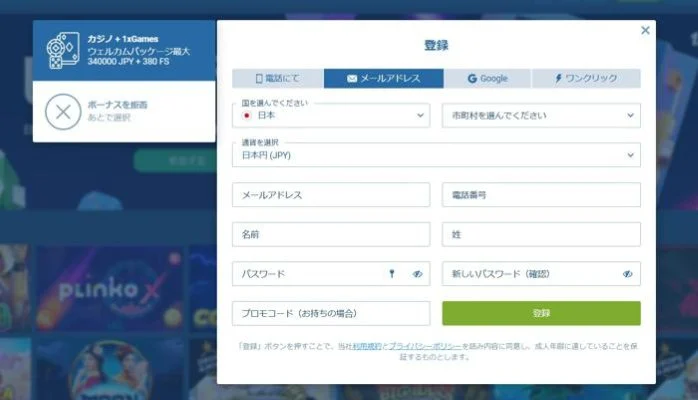Open the プライバシーポリシー privacy policy link
The image size is (698, 400).
425,346
